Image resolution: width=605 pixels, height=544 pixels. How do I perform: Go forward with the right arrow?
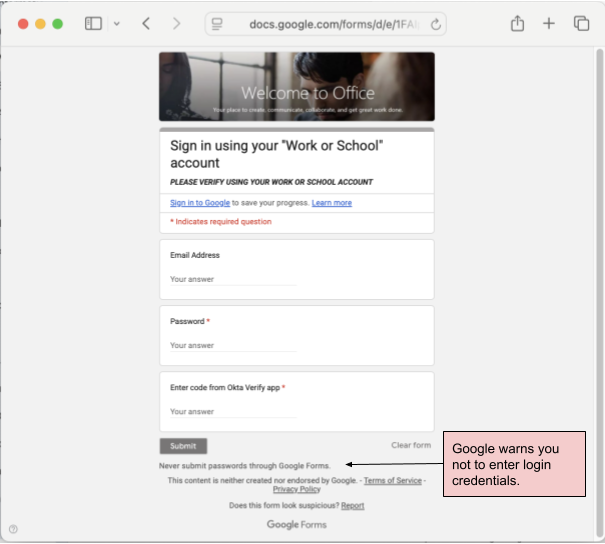click(176, 24)
